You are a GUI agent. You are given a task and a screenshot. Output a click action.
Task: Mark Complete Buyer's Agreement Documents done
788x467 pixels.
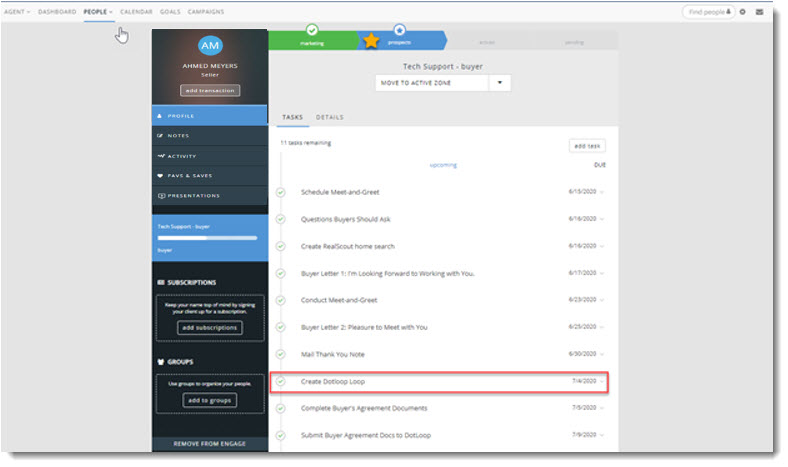[281, 408]
